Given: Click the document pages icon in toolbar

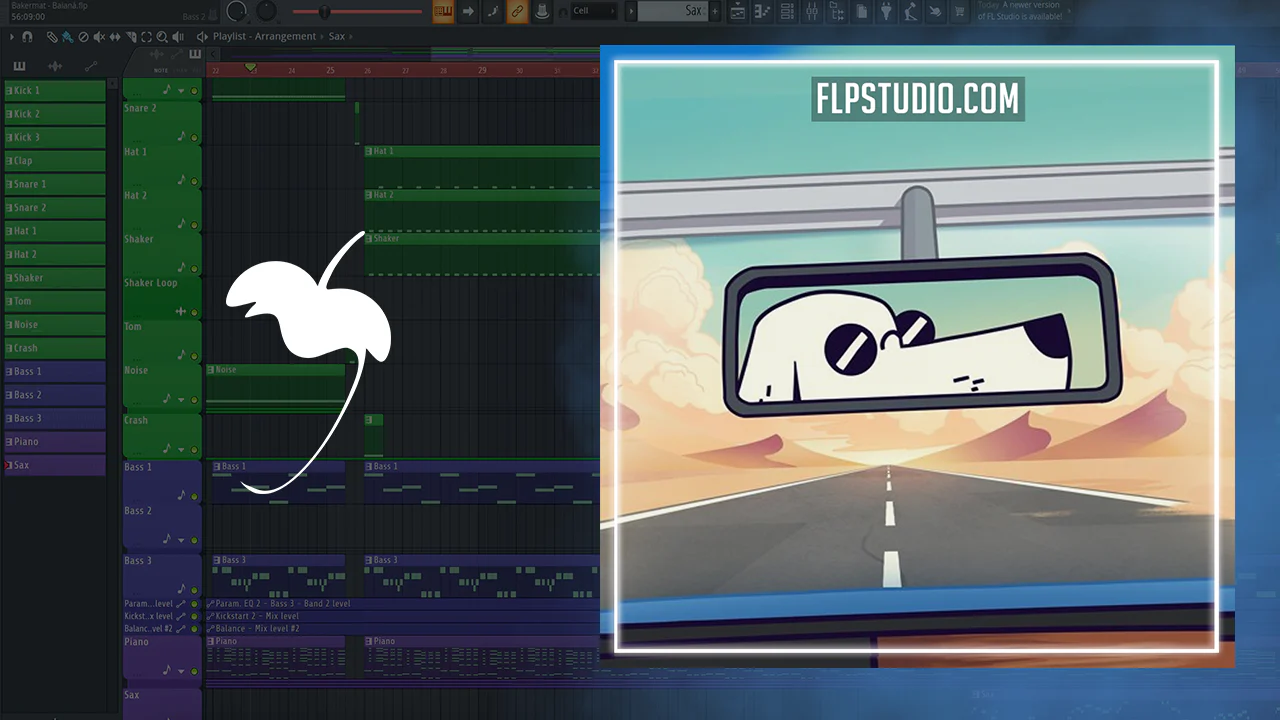Looking at the screenshot, I should pyautogui.click(x=862, y=12).
